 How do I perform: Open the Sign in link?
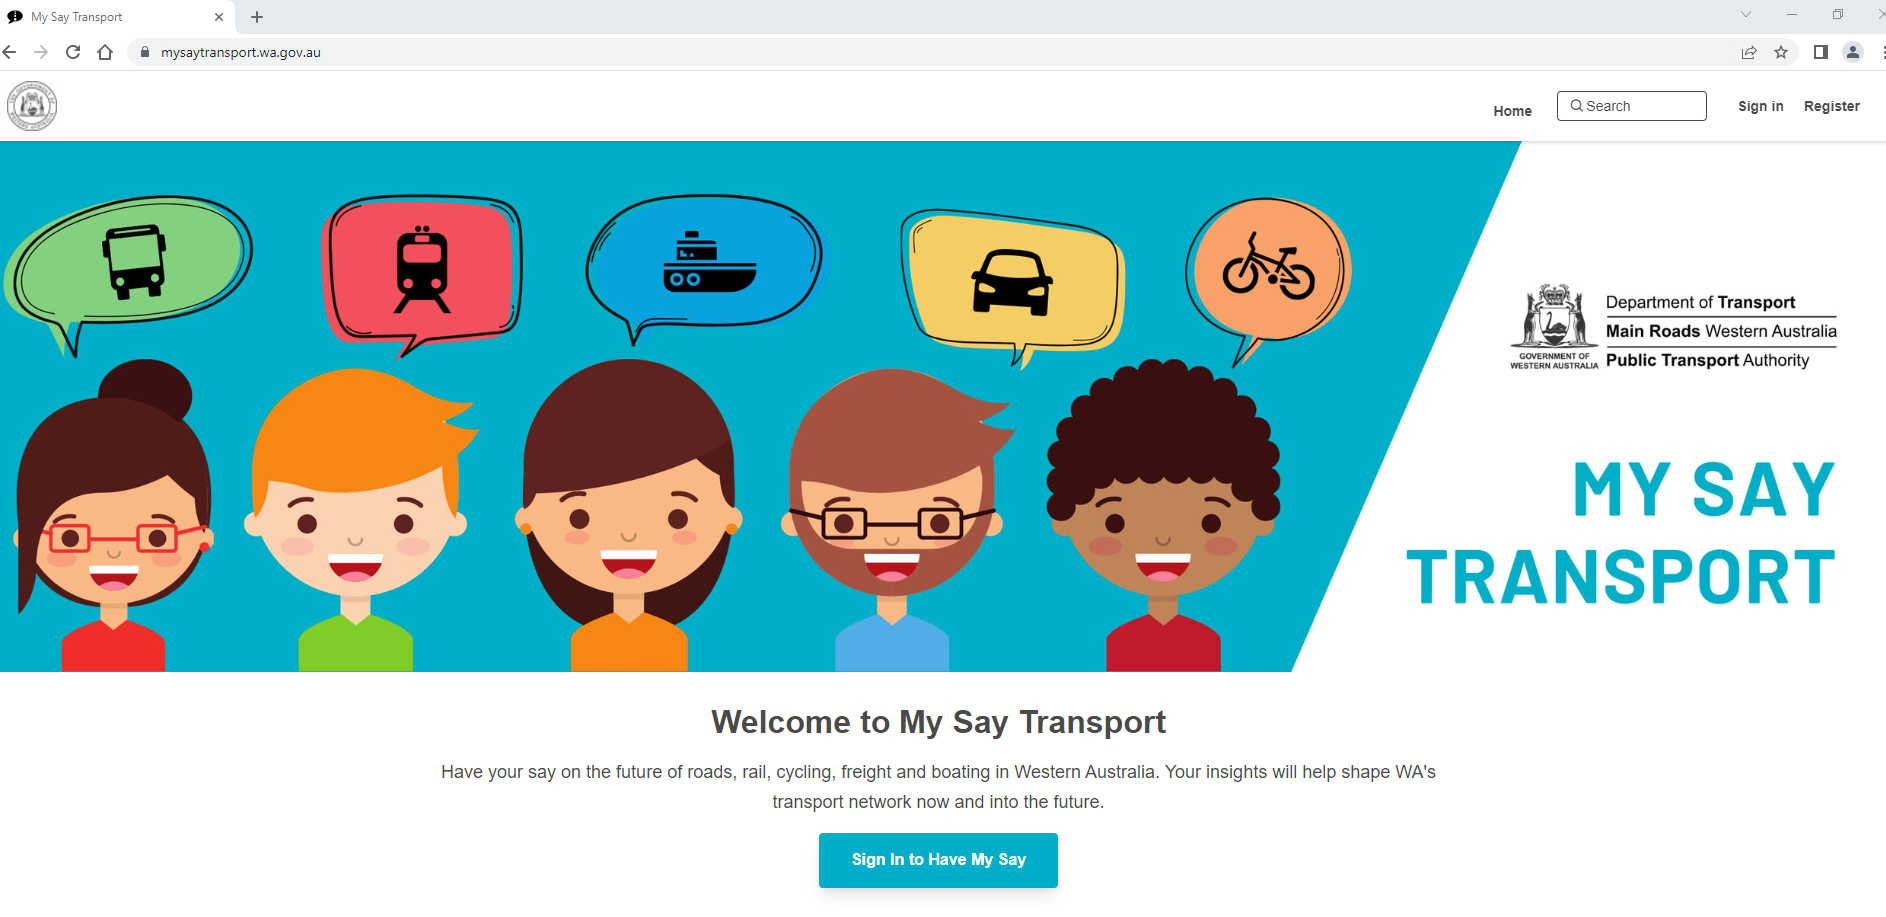click(x=1760, y=106)
